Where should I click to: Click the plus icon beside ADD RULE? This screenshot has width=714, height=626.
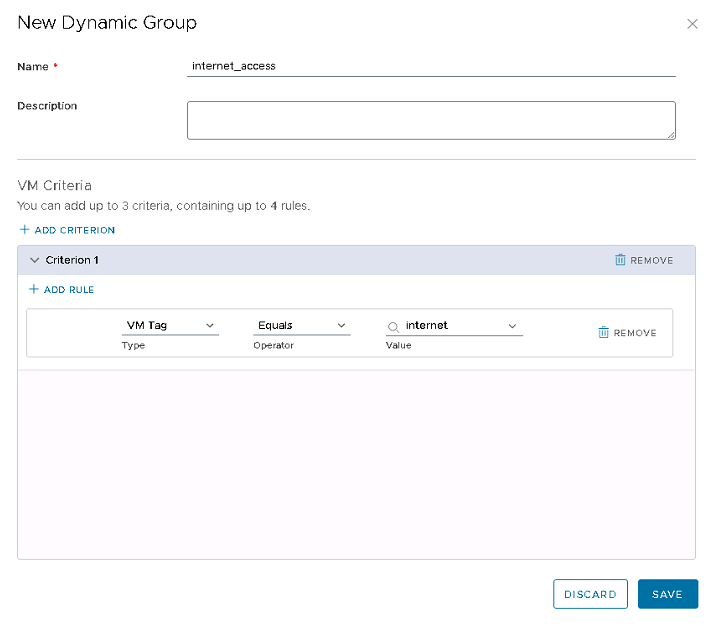[x=33, y=290]
